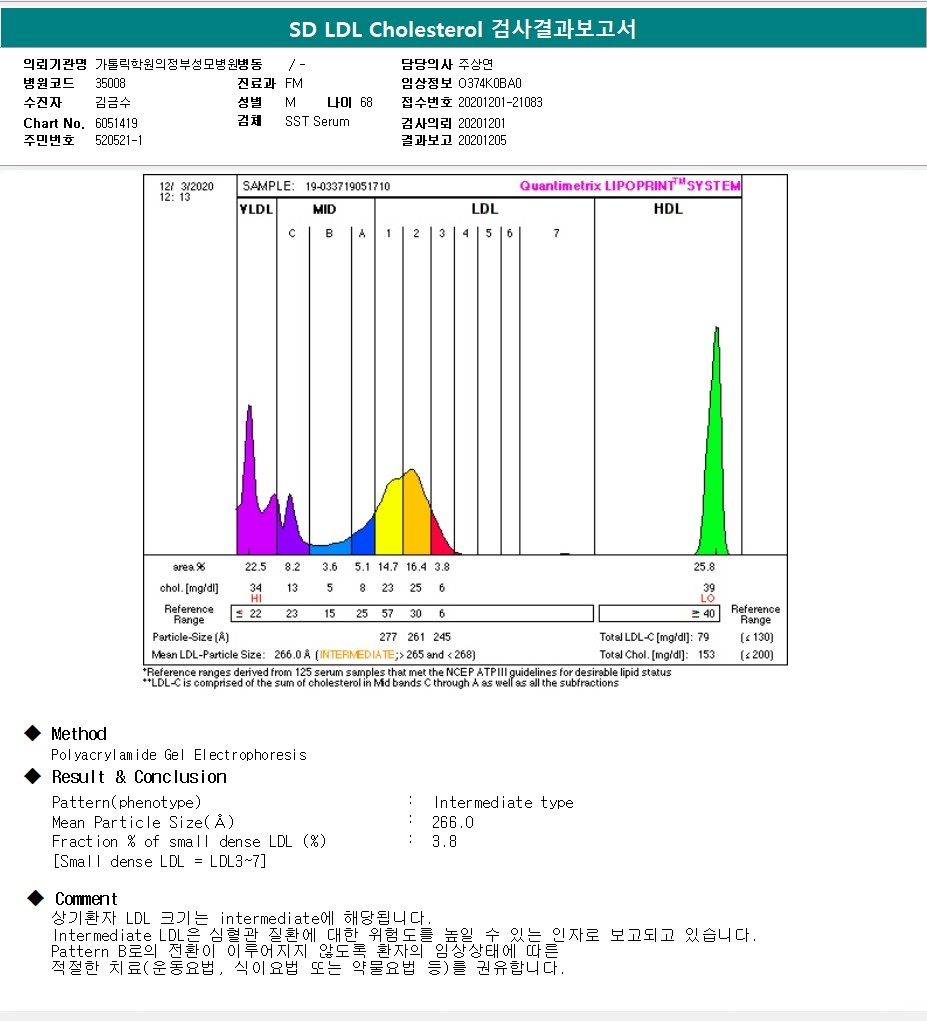The height and width of the screenshot is (1021, 927).
Task: Select the orange LO flag under HDL
Action: tap(708, 598)
